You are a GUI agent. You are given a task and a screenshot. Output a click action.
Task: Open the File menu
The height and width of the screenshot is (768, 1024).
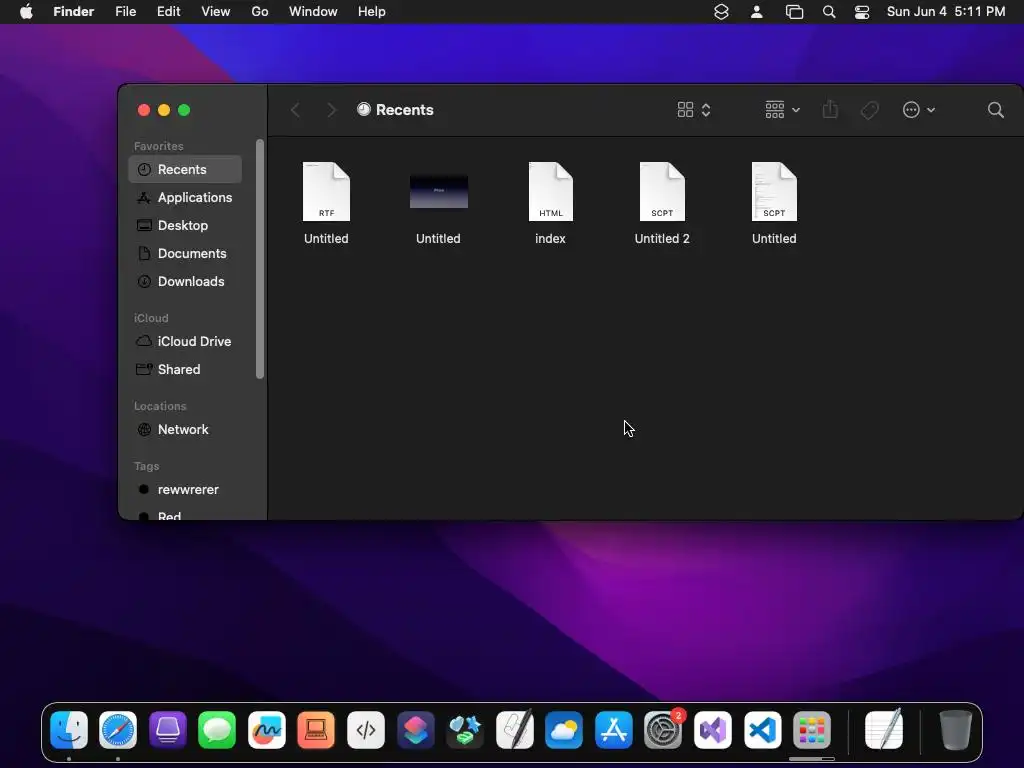[x=125, y=12]
